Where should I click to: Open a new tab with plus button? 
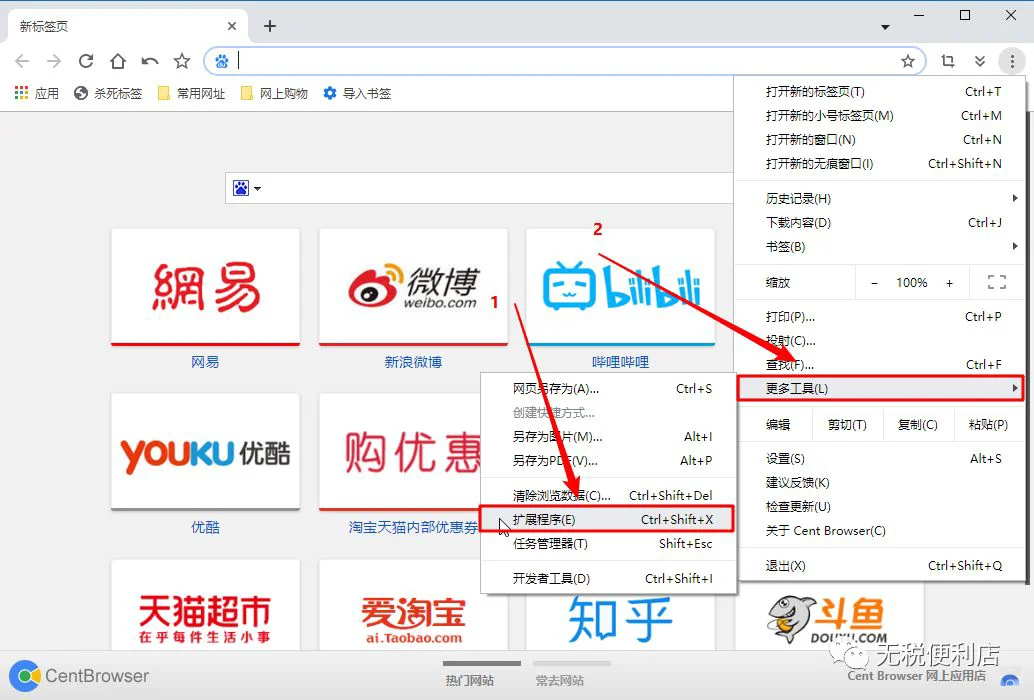[x=270, y=26]
